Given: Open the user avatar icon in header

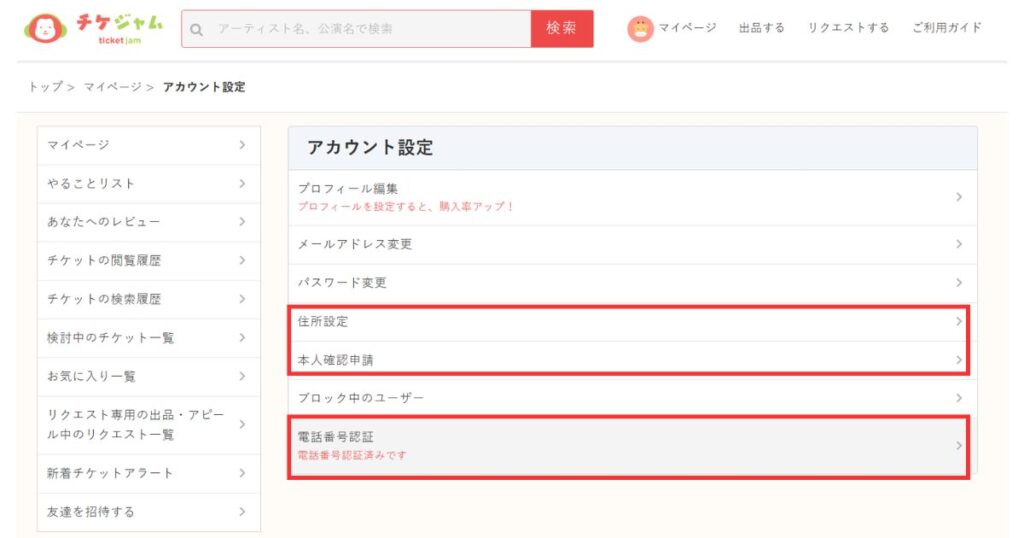Looking at the screenshot, I should pyautogui.click(x=640, y=29).
